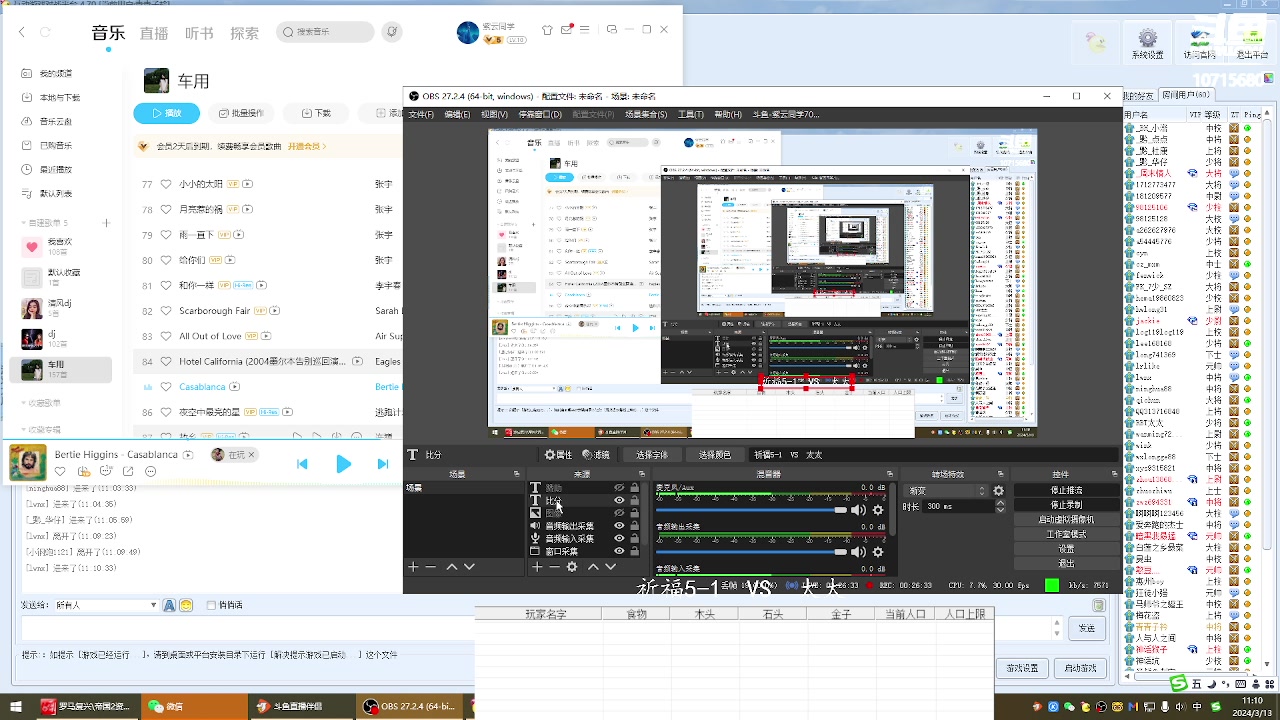Viewport: 1280px width, 720px height.
Task: Open 麦克风/Aux audio settings gear
Action: click(878, 510)
